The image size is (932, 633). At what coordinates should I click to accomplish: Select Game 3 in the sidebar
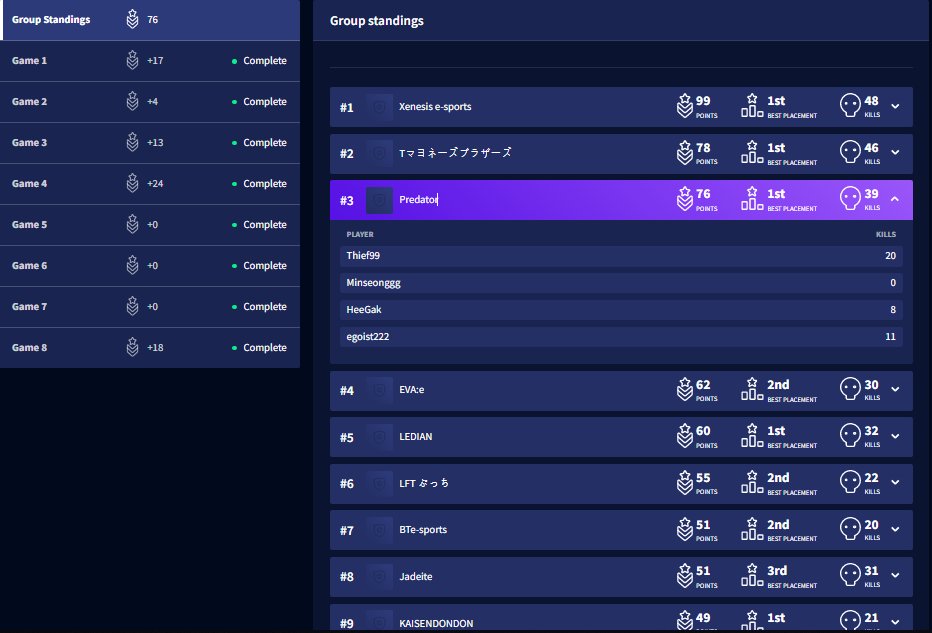pyautogui.click(x=150, y=143)
